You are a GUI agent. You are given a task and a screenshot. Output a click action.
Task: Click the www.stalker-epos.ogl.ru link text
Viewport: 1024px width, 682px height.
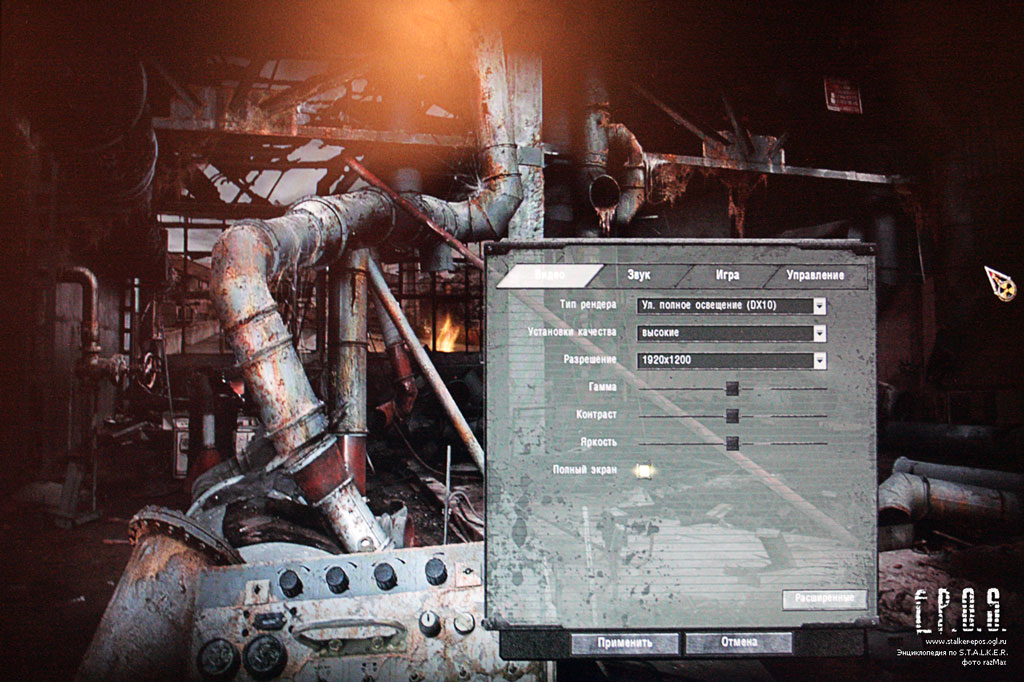(964, 641)
